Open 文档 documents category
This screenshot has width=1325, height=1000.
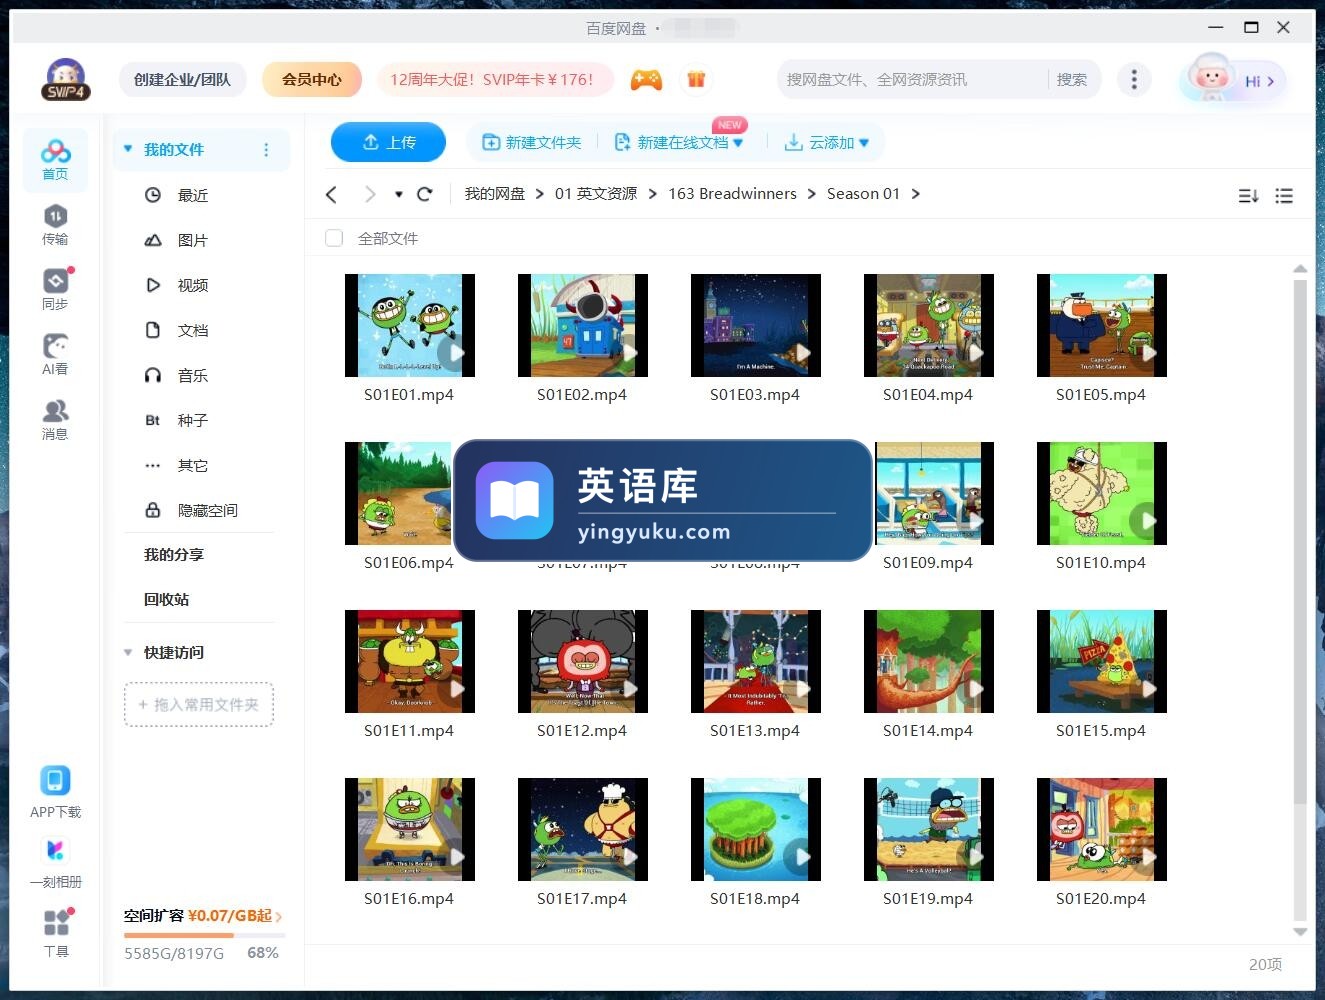[192, 330]
